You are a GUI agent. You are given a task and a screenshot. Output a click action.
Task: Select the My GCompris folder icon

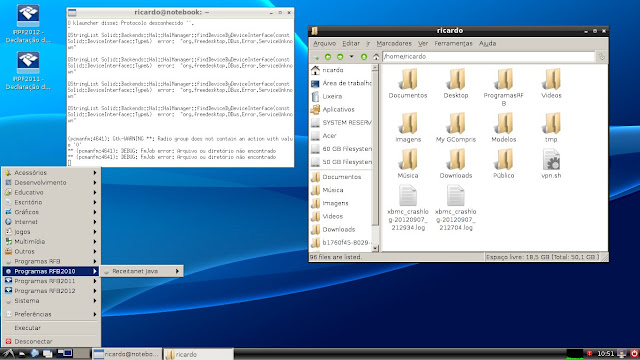click(x=456, y=127)
